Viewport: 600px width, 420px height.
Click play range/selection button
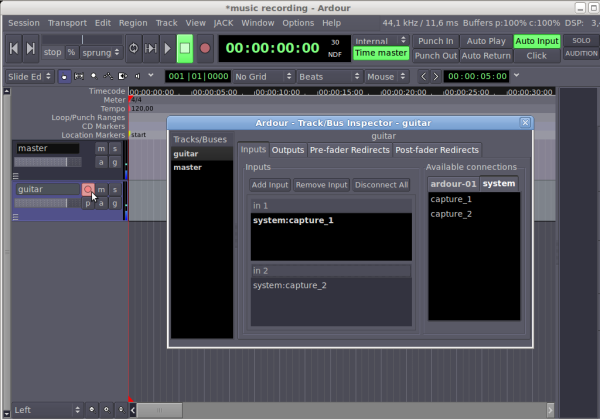point(150,49)
